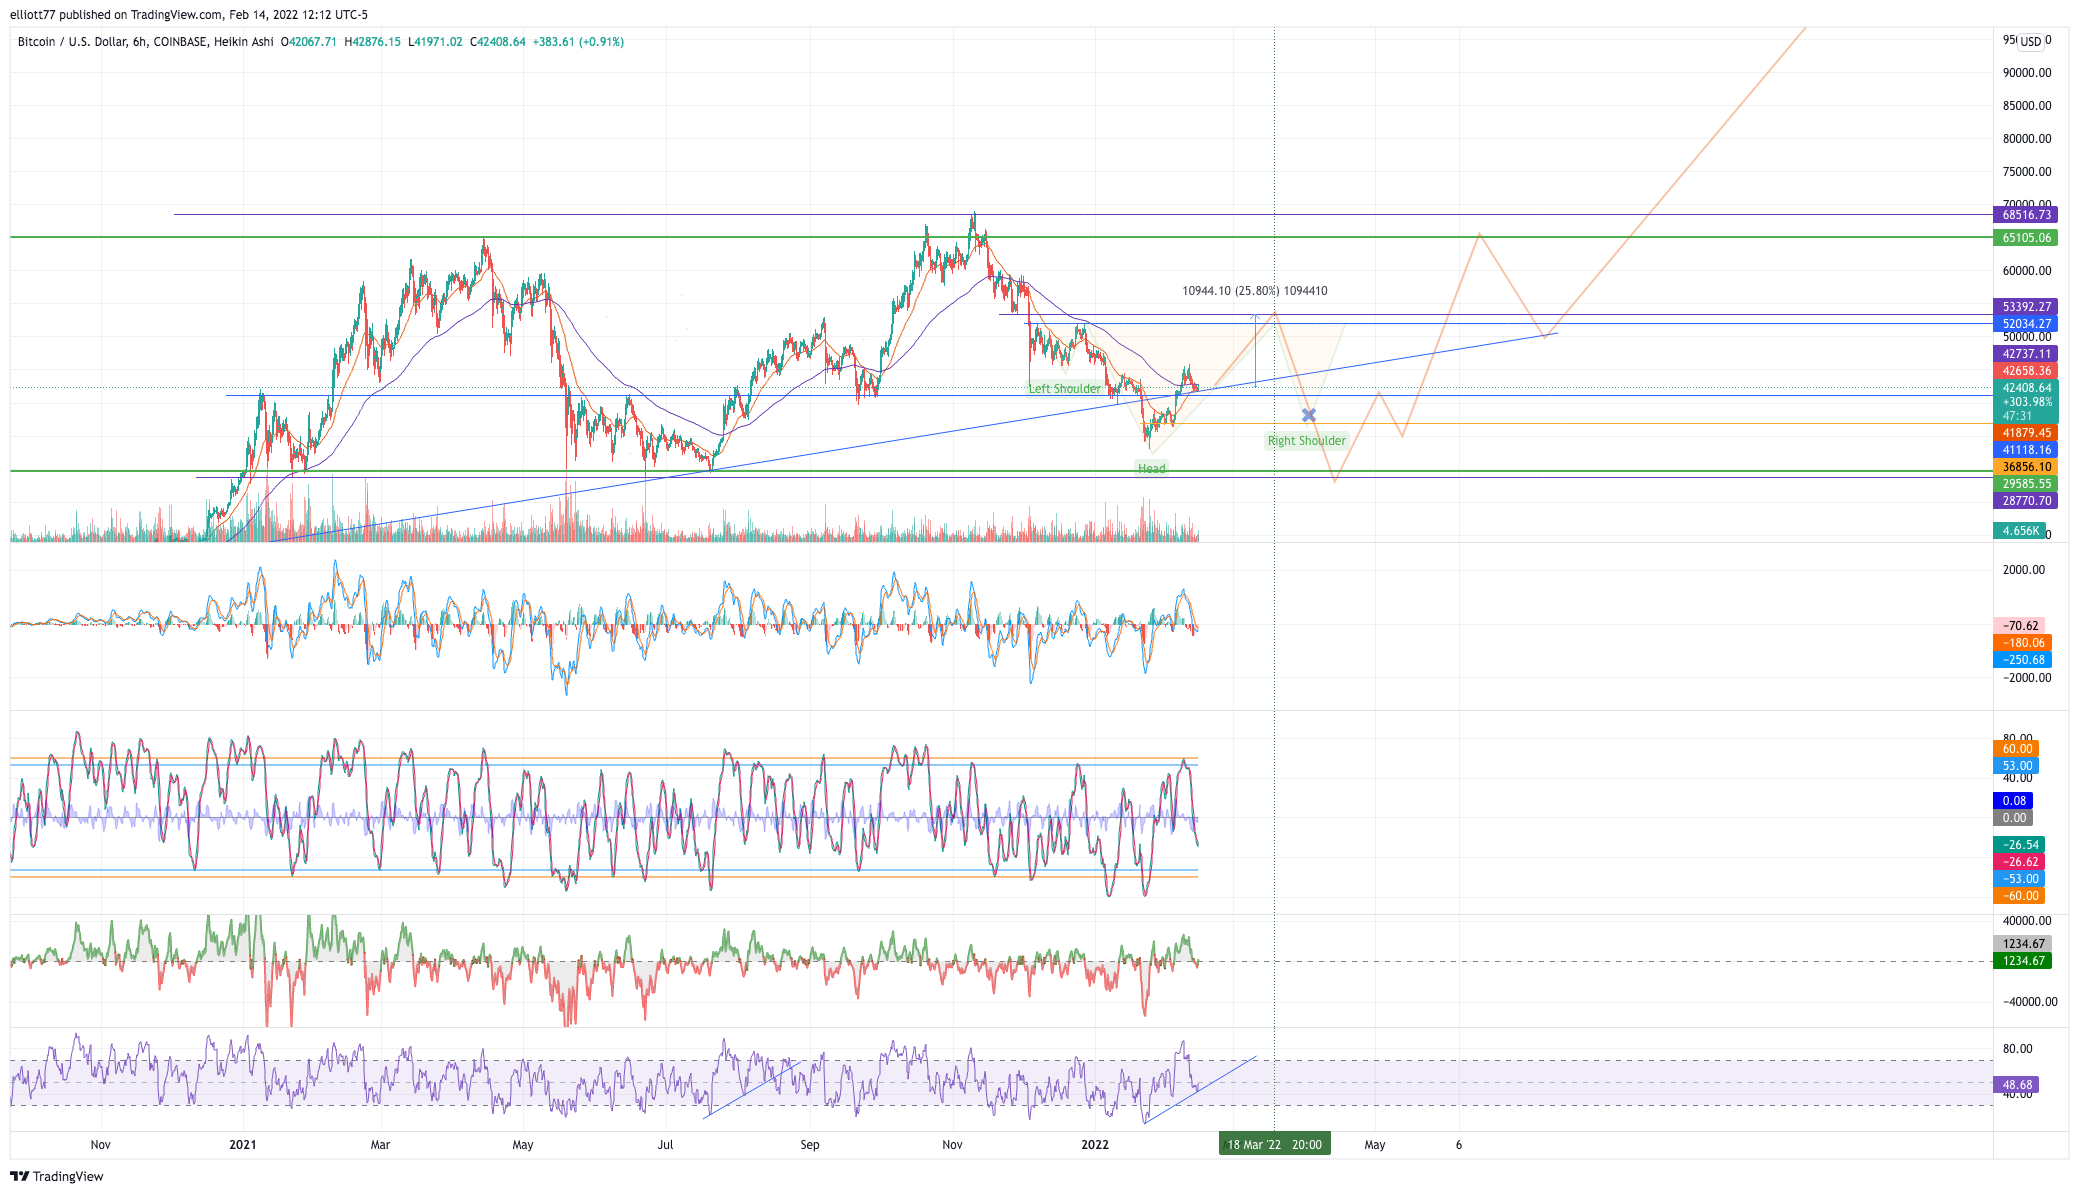Click the orange -60.00 oscillator level tag

click(2019, 896)
